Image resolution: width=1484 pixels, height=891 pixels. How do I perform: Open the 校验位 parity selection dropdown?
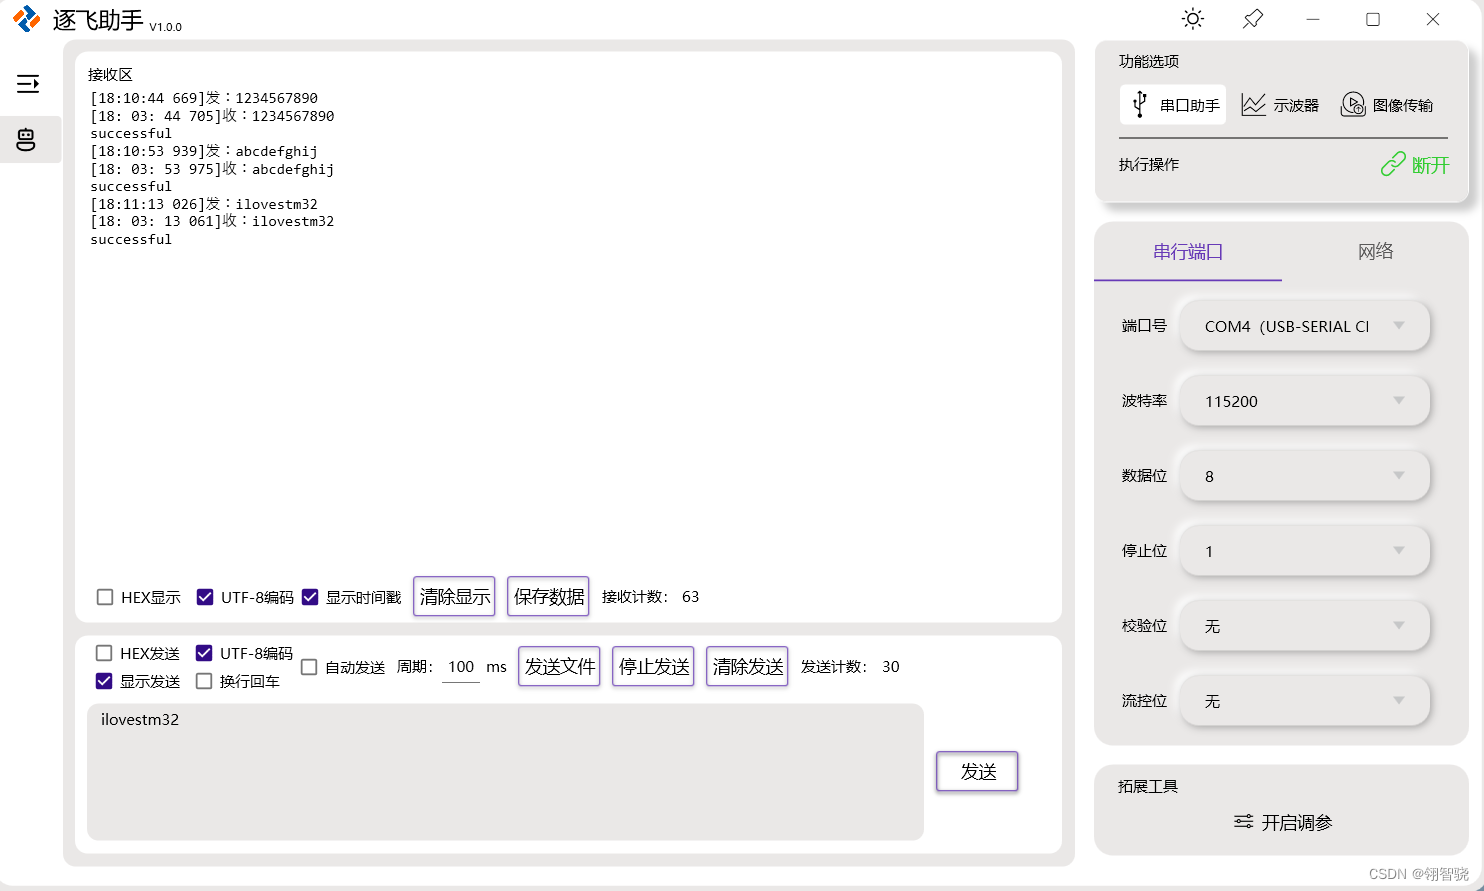[1304, 625]
